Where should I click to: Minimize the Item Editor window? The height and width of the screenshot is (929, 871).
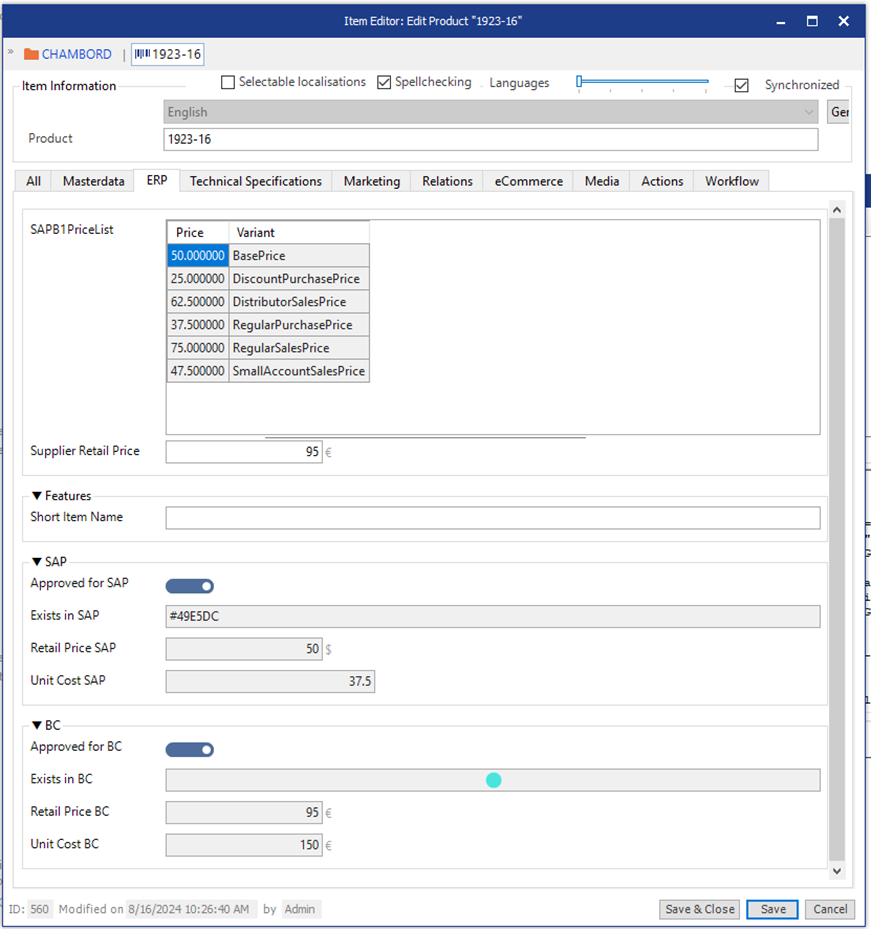pos(781,21)
